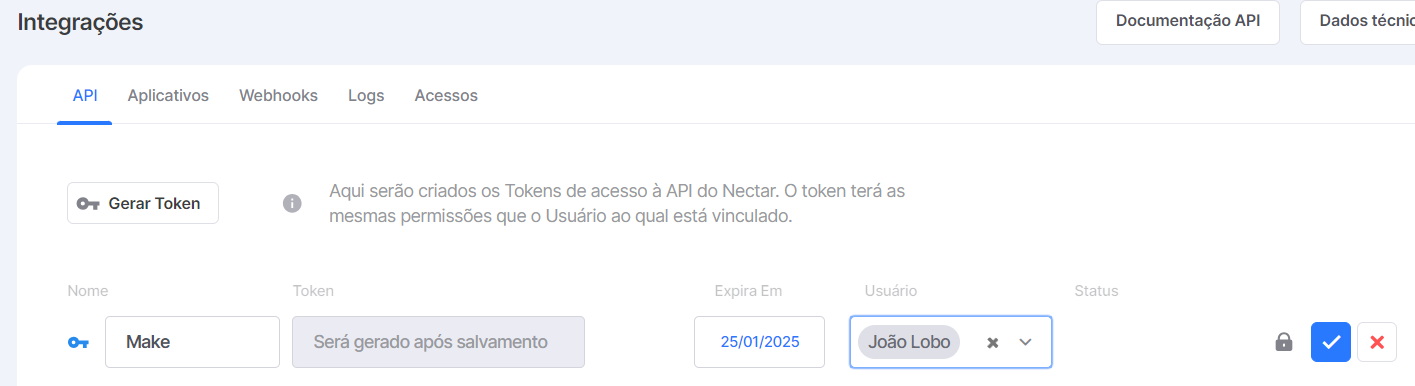Open Documentação API button
1415x386 pixels.
click(x=1188, y=21)
